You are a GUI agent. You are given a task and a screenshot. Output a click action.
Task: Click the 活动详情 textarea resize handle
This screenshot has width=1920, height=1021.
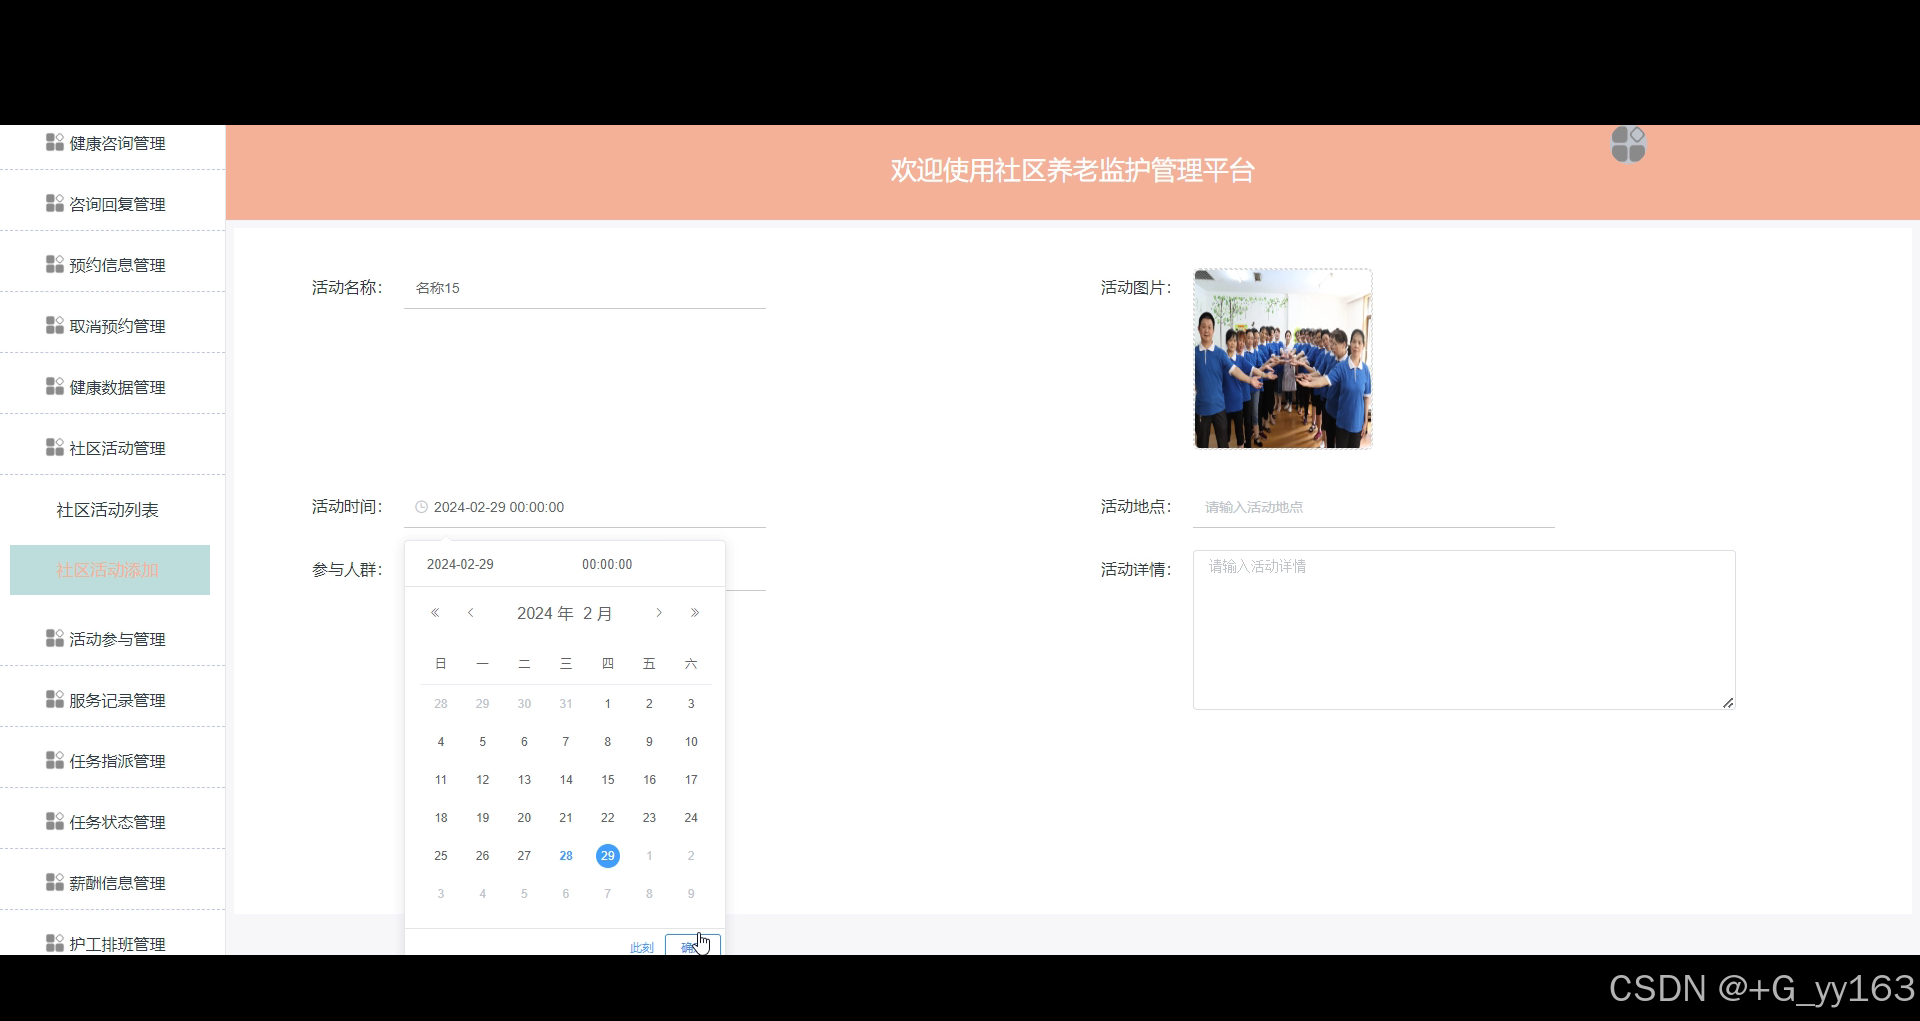[x=1728, y=702]
